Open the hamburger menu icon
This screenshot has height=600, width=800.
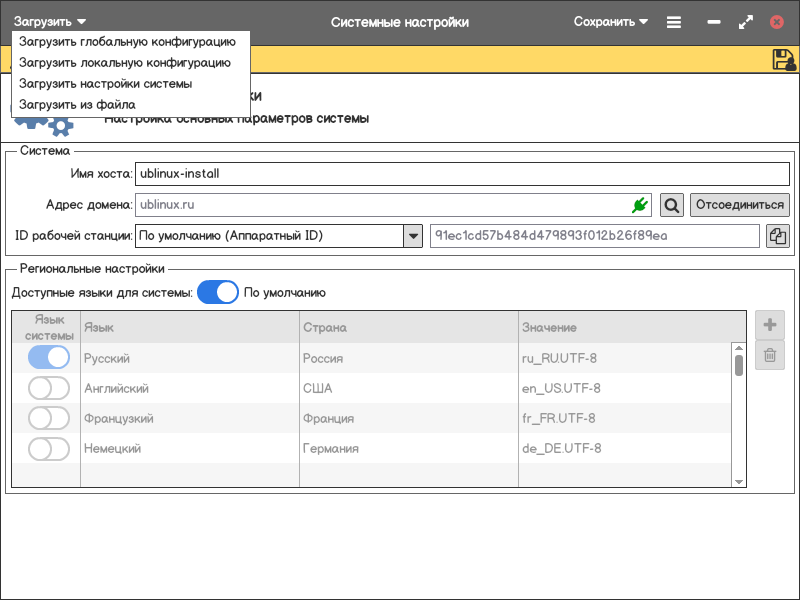tap(674, 22)
